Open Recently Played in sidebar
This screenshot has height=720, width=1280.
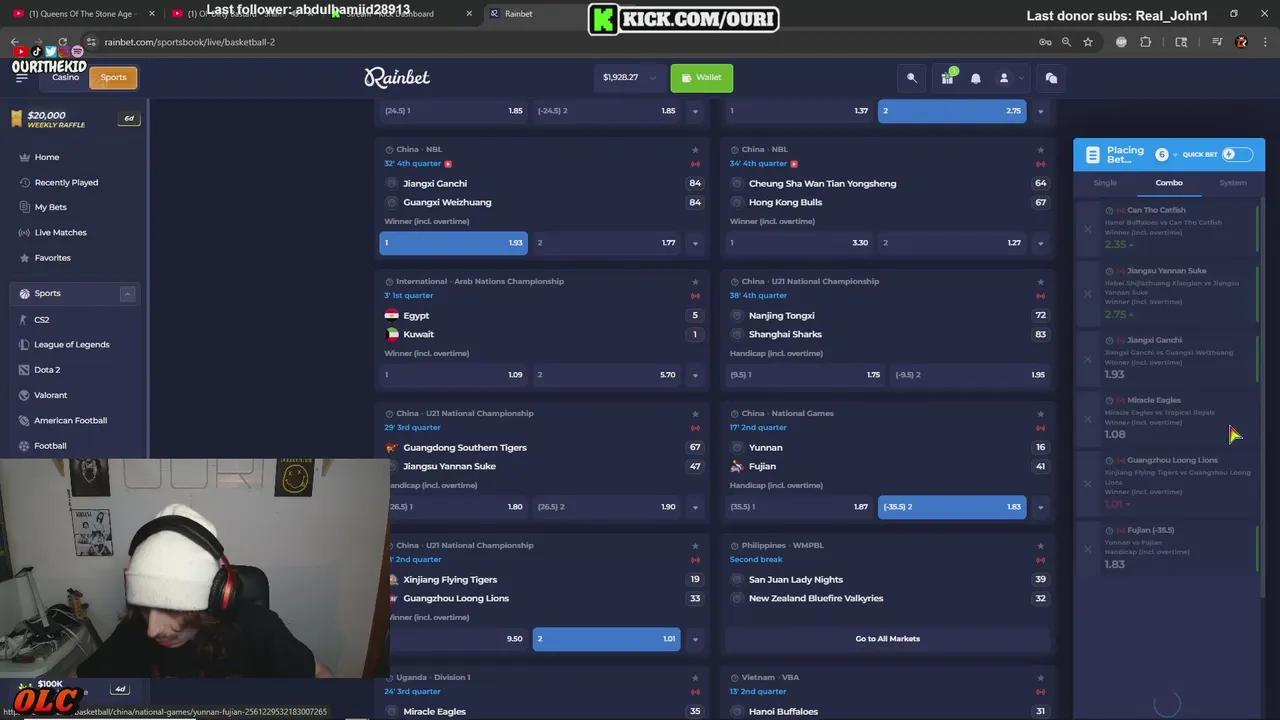click(66, 182)
